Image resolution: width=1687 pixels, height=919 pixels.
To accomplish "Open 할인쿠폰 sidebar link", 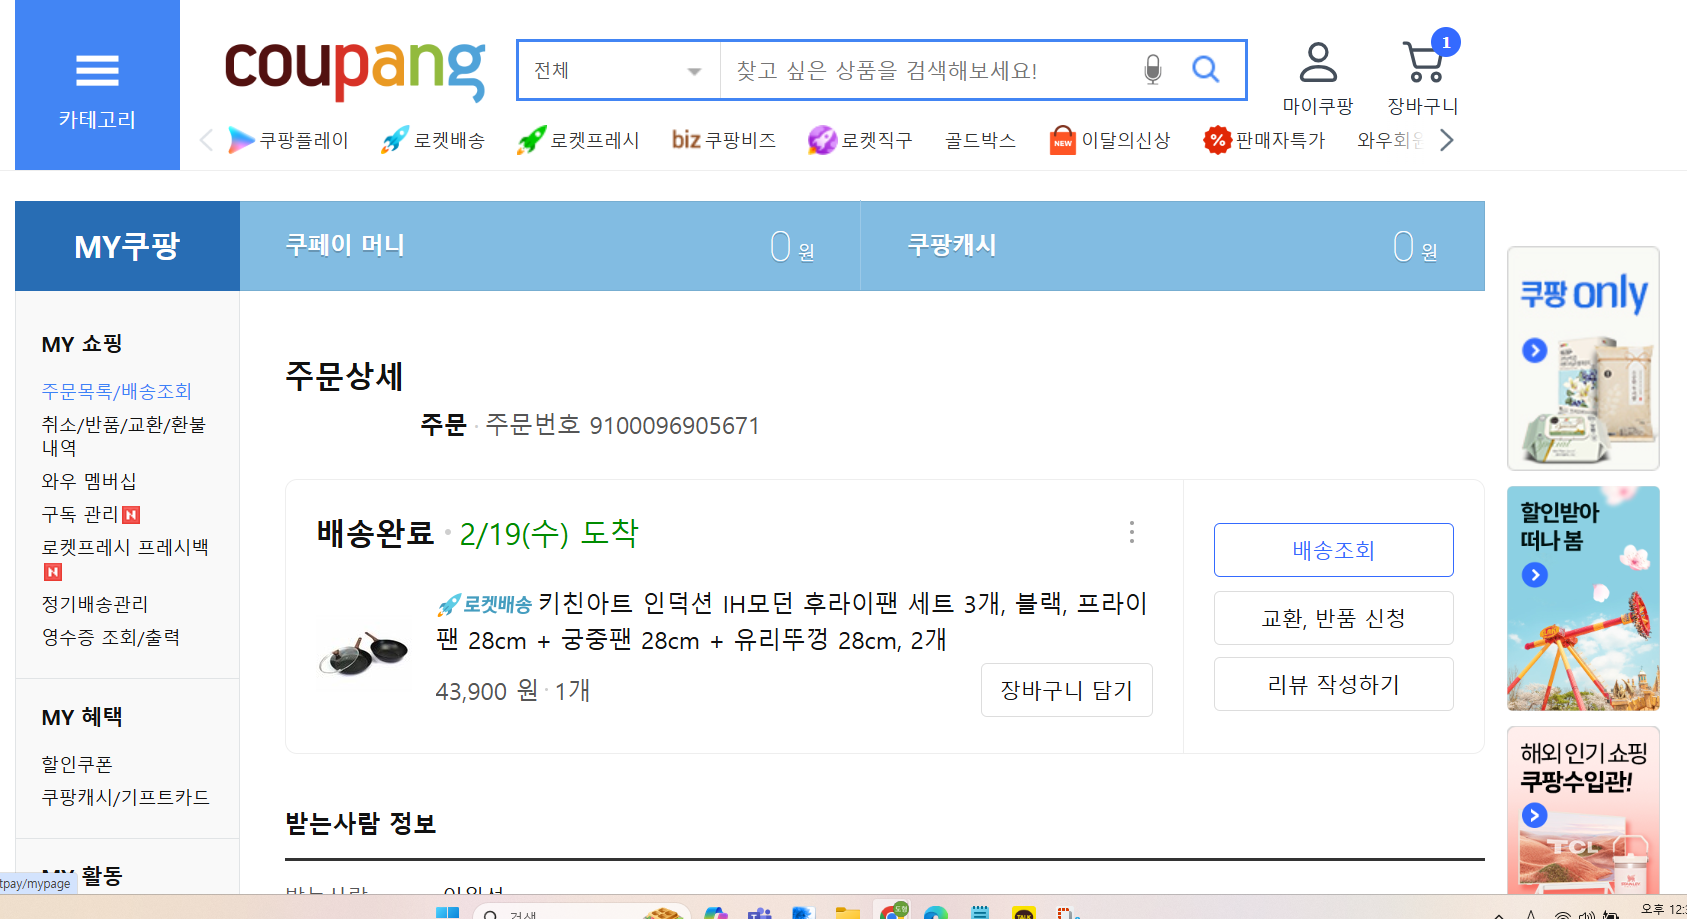I will 77,764.
